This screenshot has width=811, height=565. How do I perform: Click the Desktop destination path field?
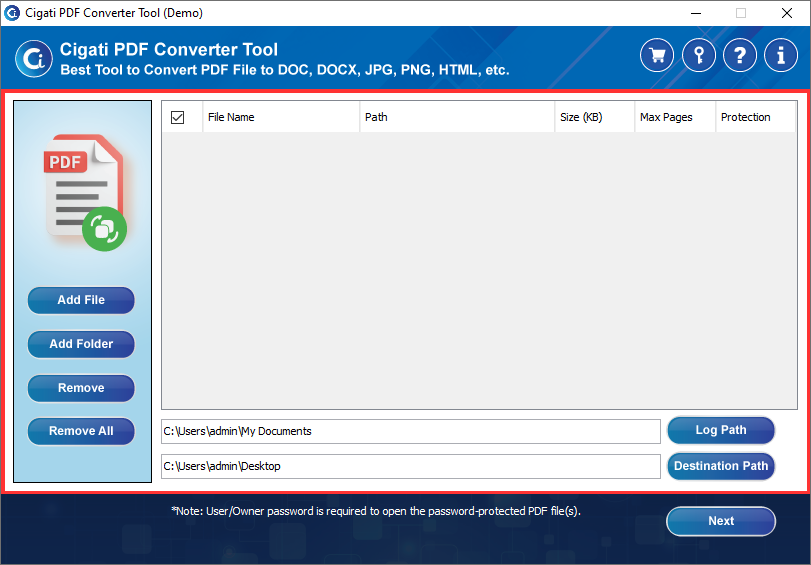pos(411,467)
